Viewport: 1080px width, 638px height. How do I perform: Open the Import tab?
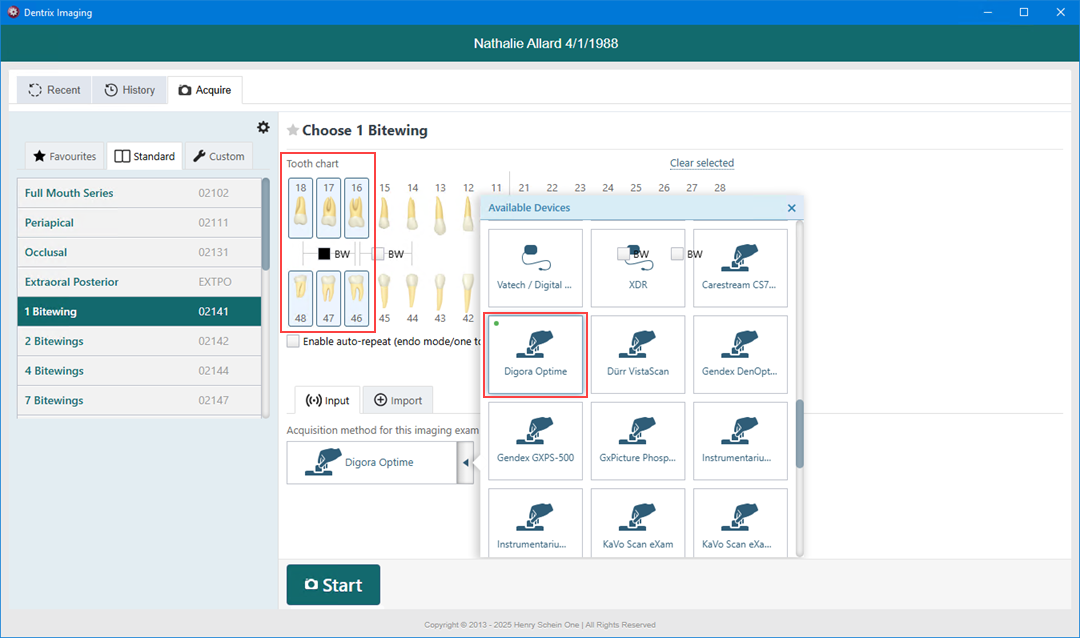[x=397, y=400]
